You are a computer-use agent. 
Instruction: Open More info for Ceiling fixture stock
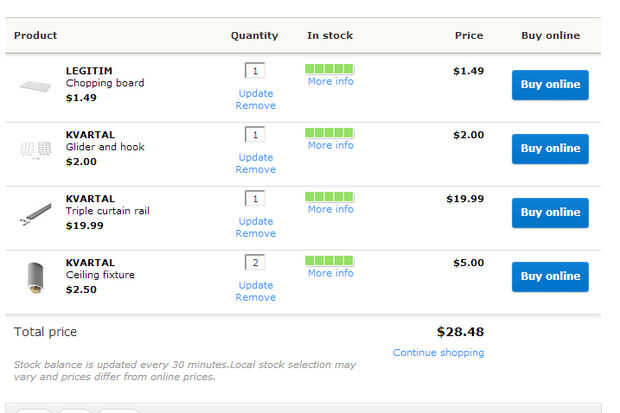[330, 273]
